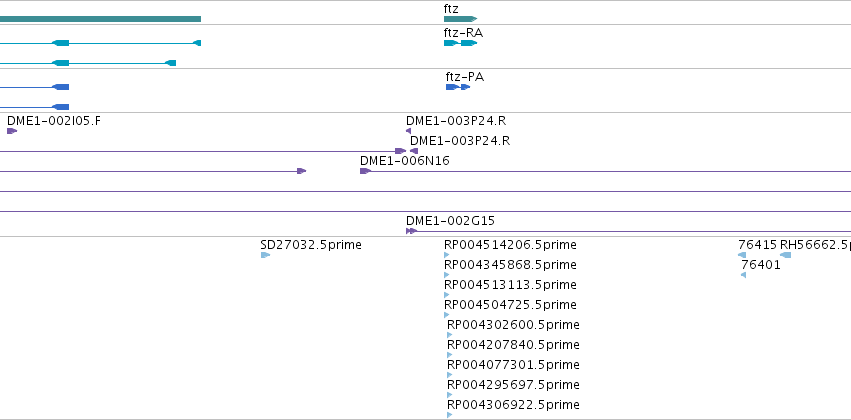Select the RP004514206.5prime arrow marker
Image resolution: width=851 pixels, height=420 pixels.
pos(447,255)
